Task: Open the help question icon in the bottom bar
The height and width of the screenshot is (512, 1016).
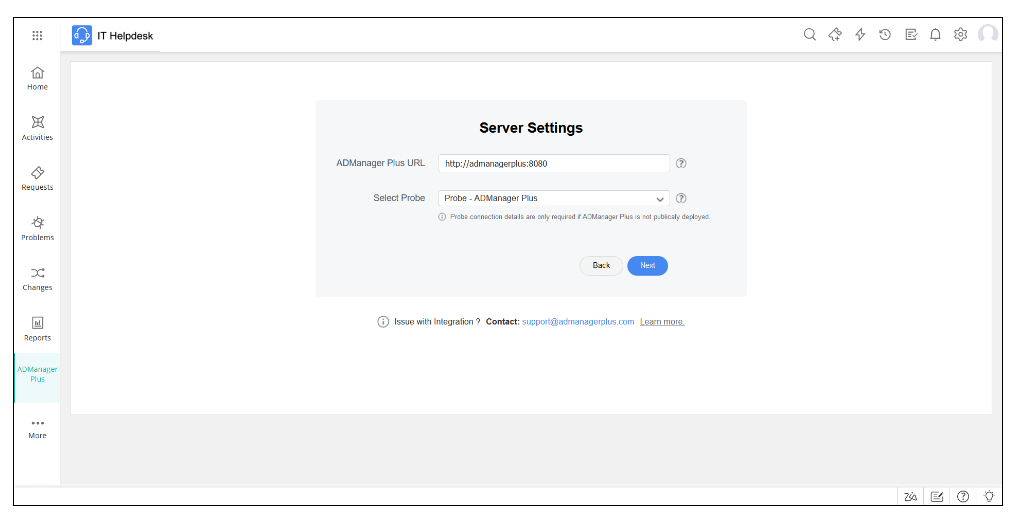Action: pos(963,496)
